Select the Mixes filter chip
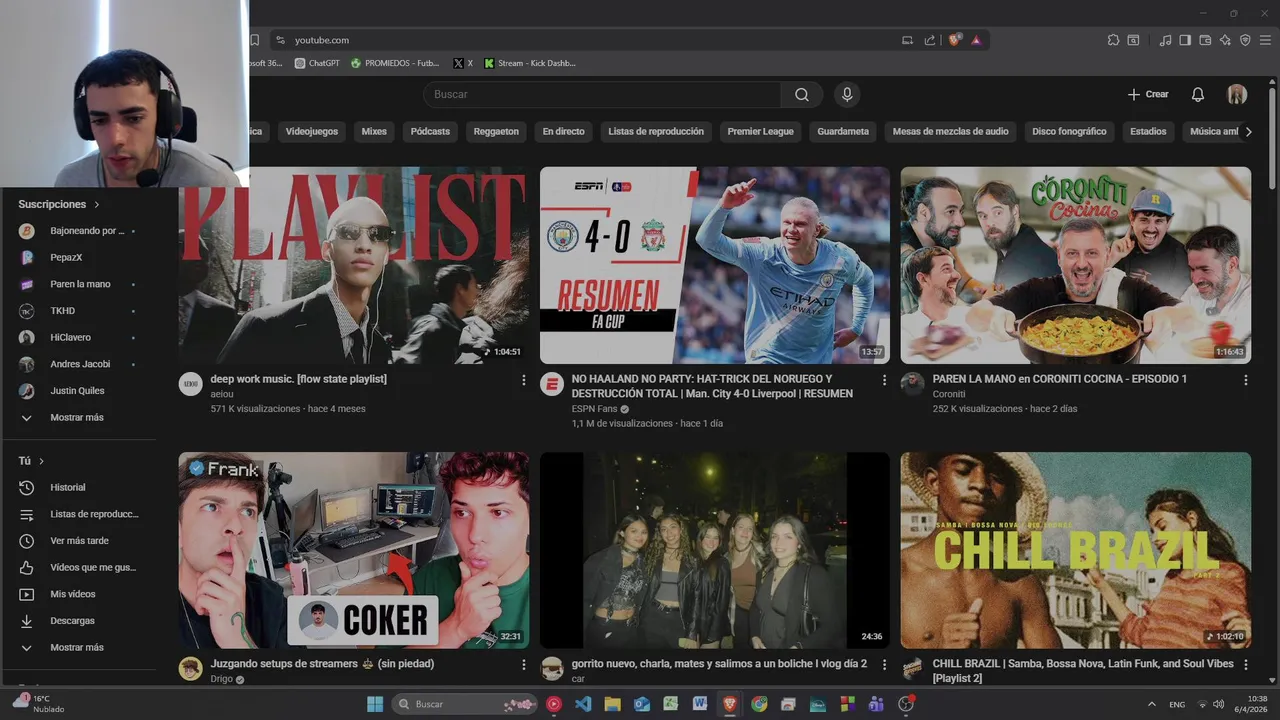This screenshot has height=720, width=1280. tap(374, 131)
